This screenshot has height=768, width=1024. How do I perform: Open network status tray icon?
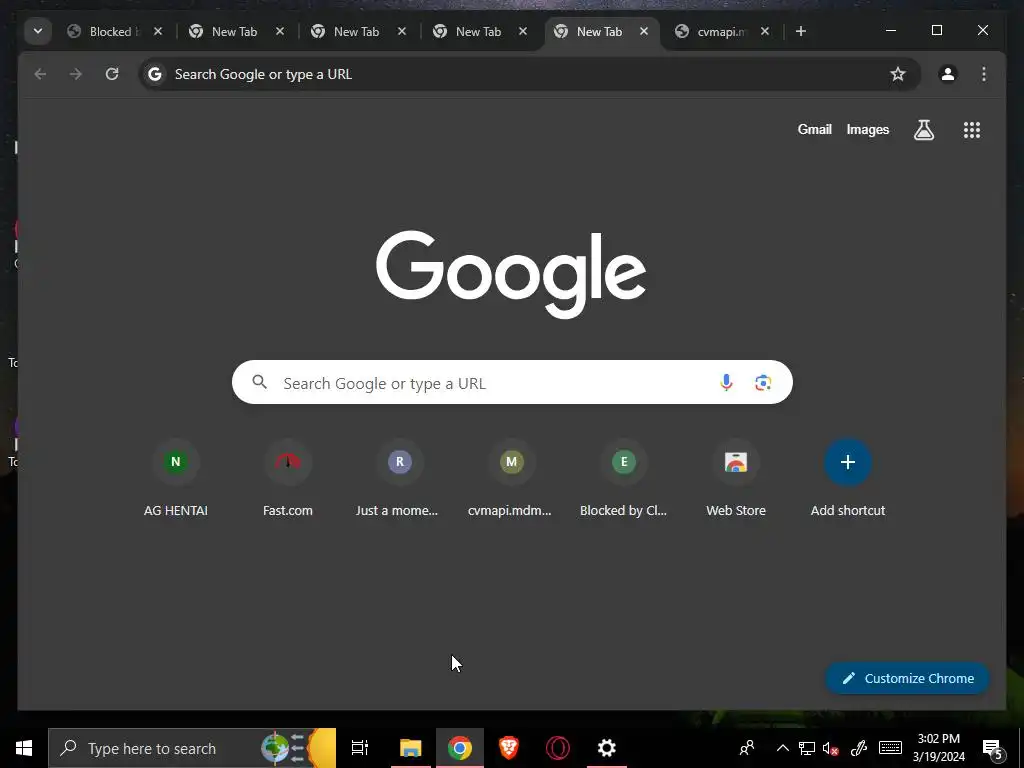coord(807,748)
